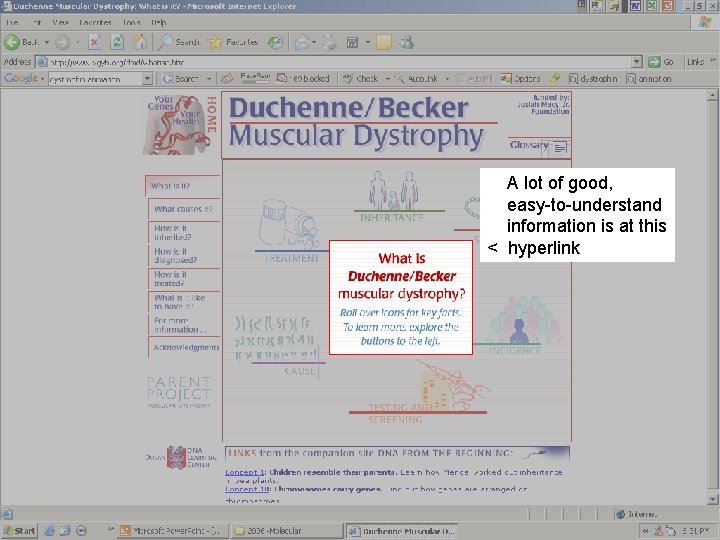The height and width of the screenshot is (540, 720).
Task: Click the PageRank indicator on the Google toolbar
Action: coord(255,78)
